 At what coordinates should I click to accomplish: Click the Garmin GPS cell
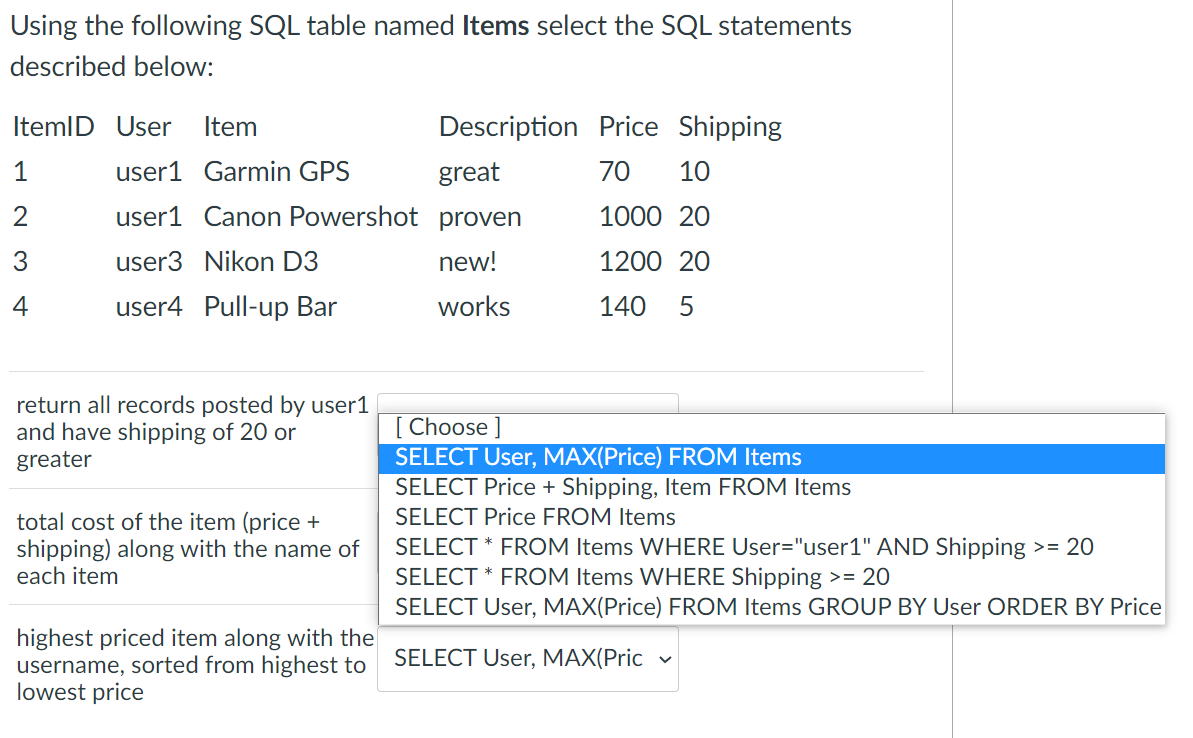coord(276,171)
